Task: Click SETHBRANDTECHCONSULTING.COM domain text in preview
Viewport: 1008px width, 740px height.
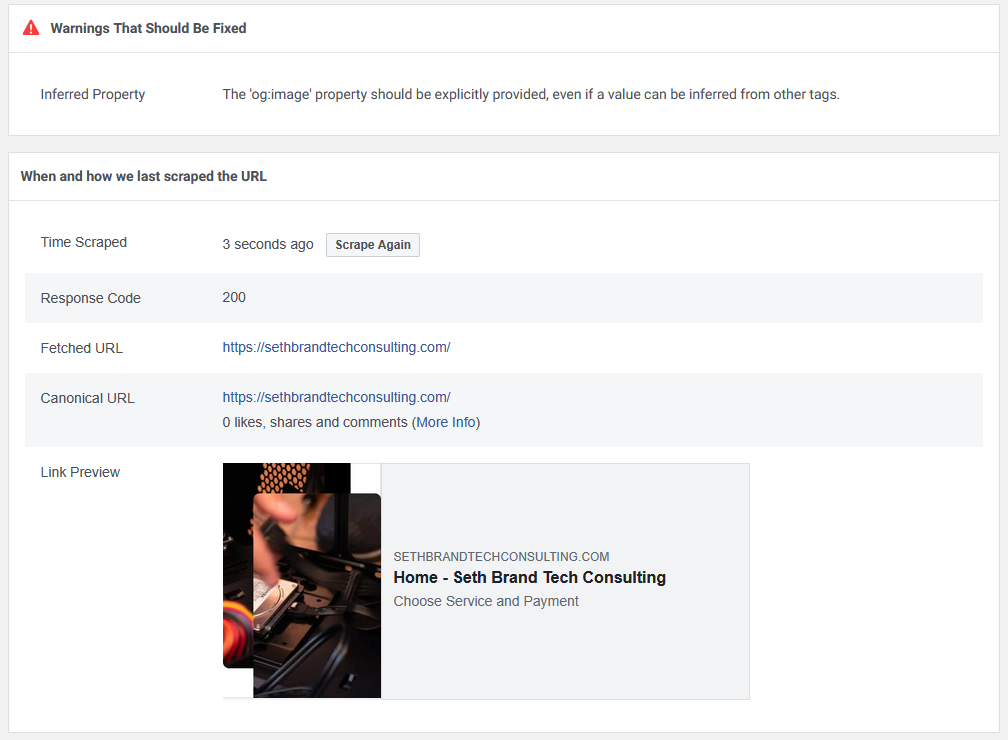Action: [x=501, y=557]
